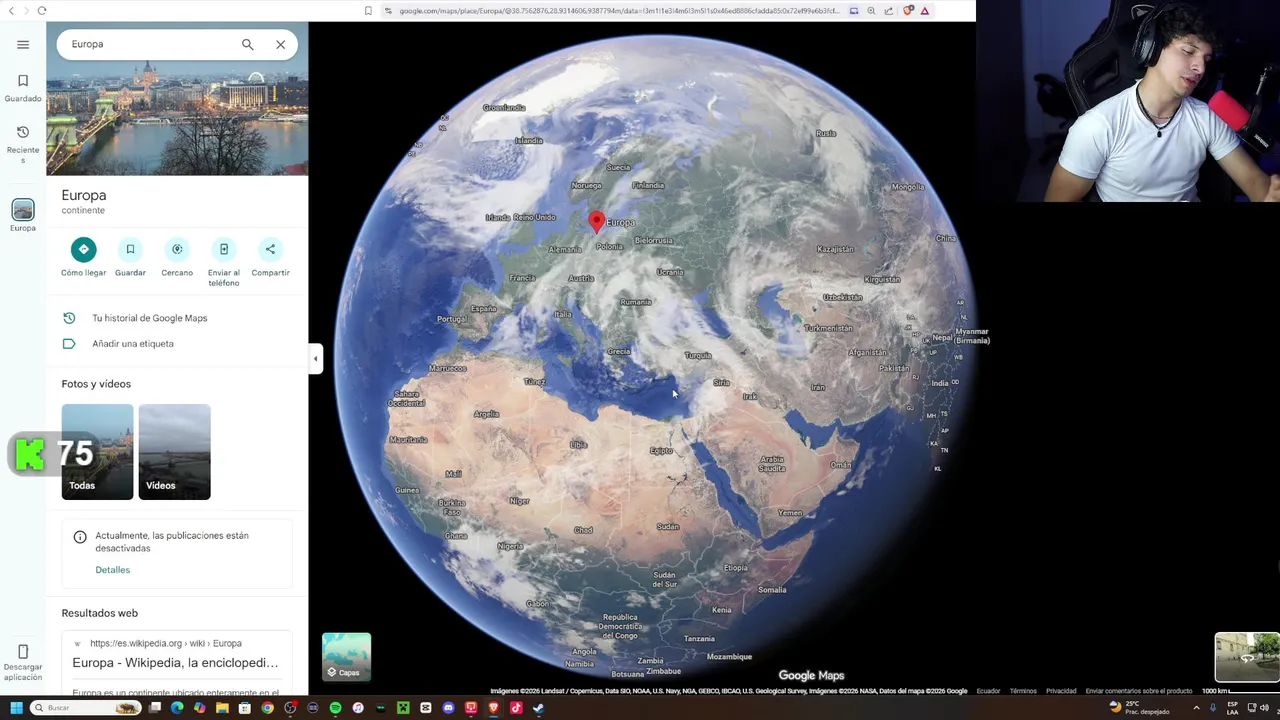Collapse the side panel arrow
The image size is (1280, 720).
click(x=316, y=358)
